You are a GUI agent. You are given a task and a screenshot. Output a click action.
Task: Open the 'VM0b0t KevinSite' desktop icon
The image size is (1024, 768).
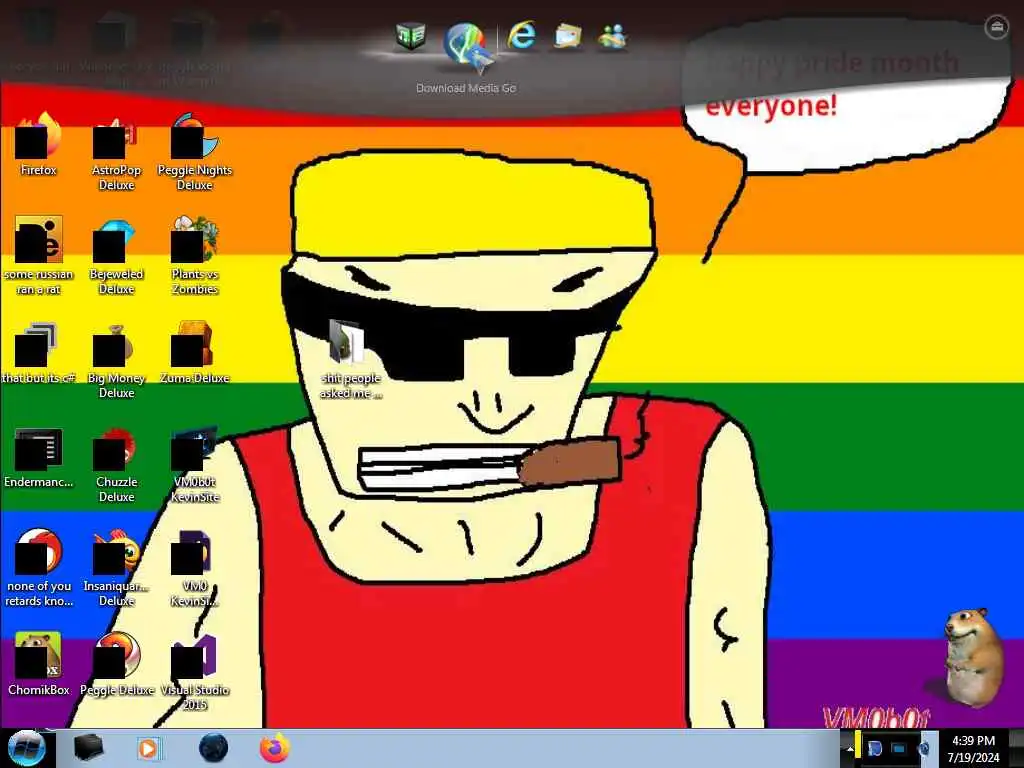(x=195, y=464)
